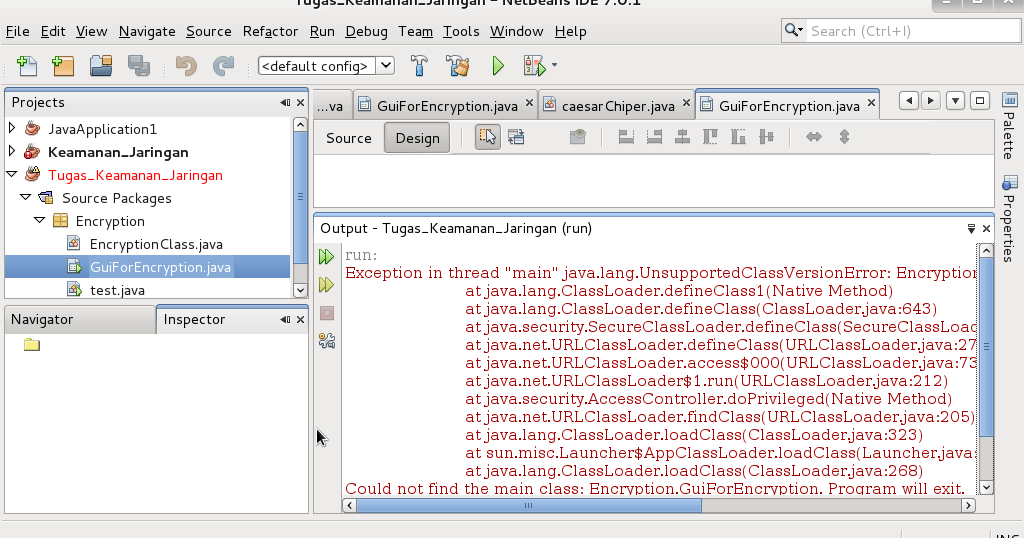Open the File menu
Screen dimensions: 1024x538
[x=18, y=31]
